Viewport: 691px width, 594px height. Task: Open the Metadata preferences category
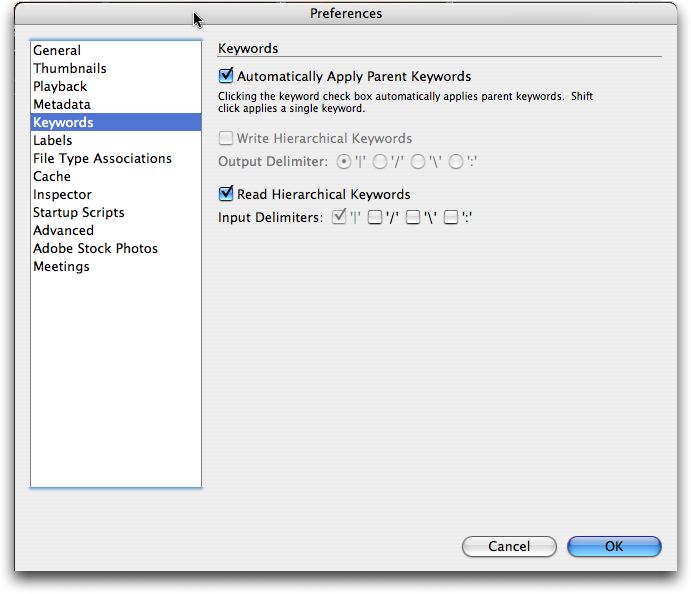(61, 104)
